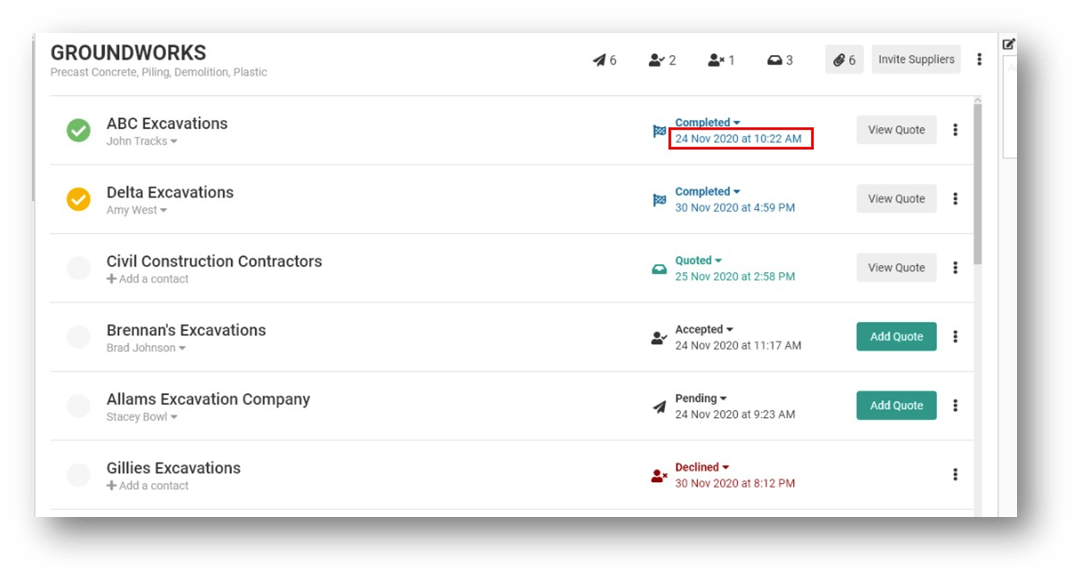Click the quoted inbox icon in header
Viewport: 1080px width, 581px height.
click(x=774, y=60)
